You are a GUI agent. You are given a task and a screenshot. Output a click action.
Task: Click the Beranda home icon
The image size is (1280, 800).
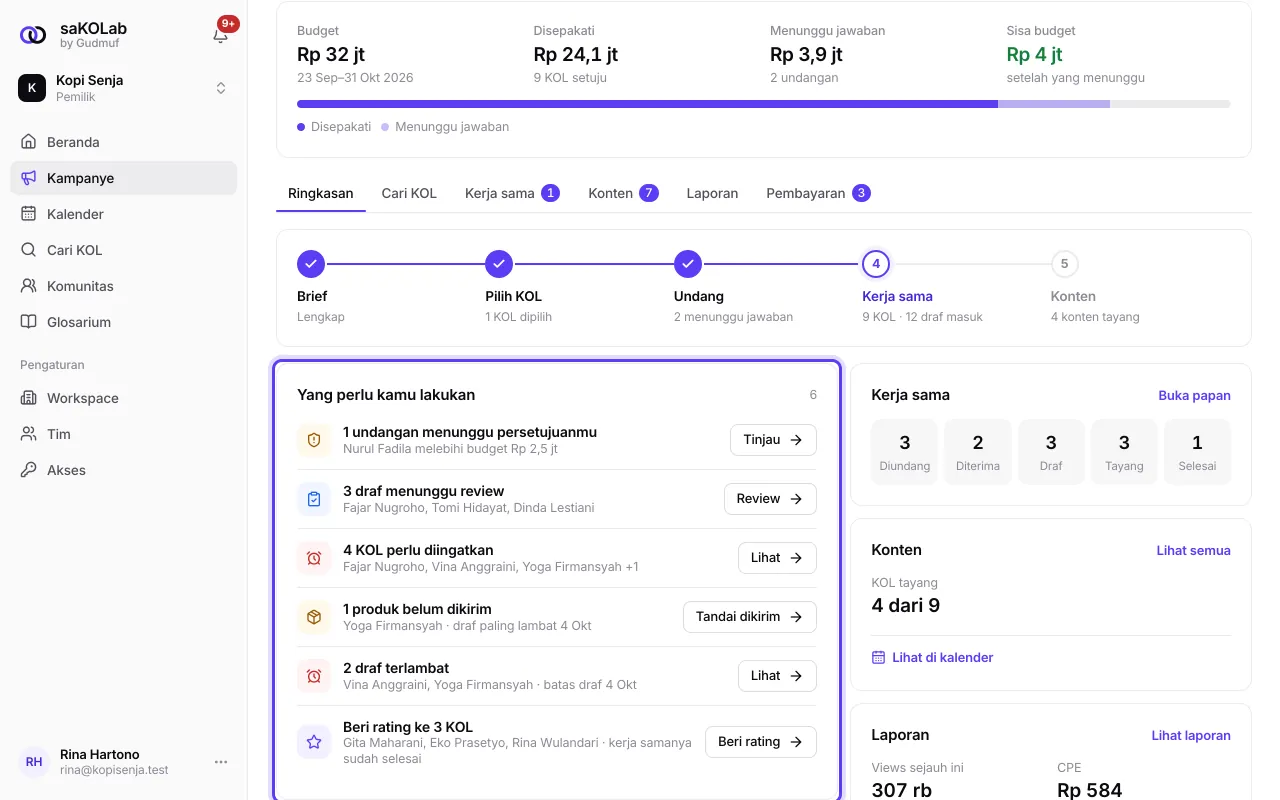point(29,142)
